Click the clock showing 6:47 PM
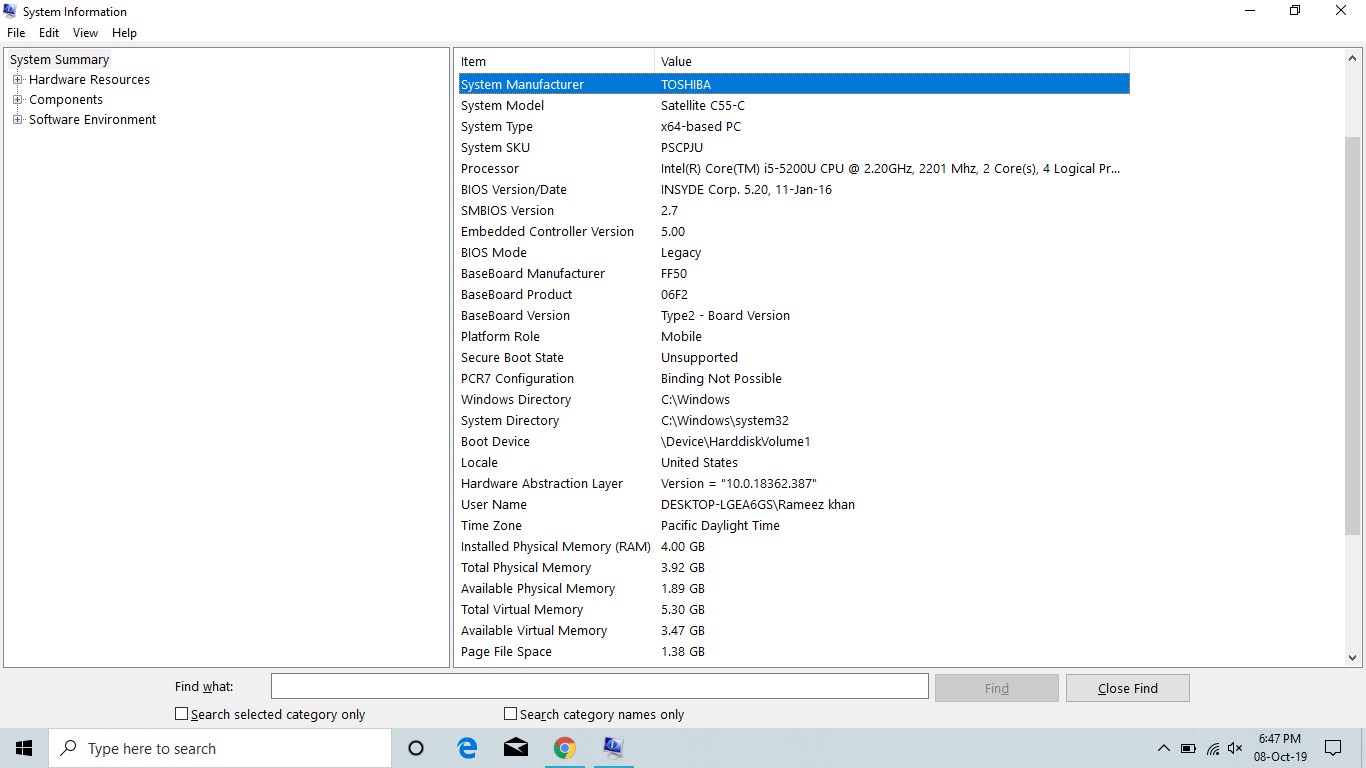The height and width of the screenshot is (768, 1366). point(1280,739)
